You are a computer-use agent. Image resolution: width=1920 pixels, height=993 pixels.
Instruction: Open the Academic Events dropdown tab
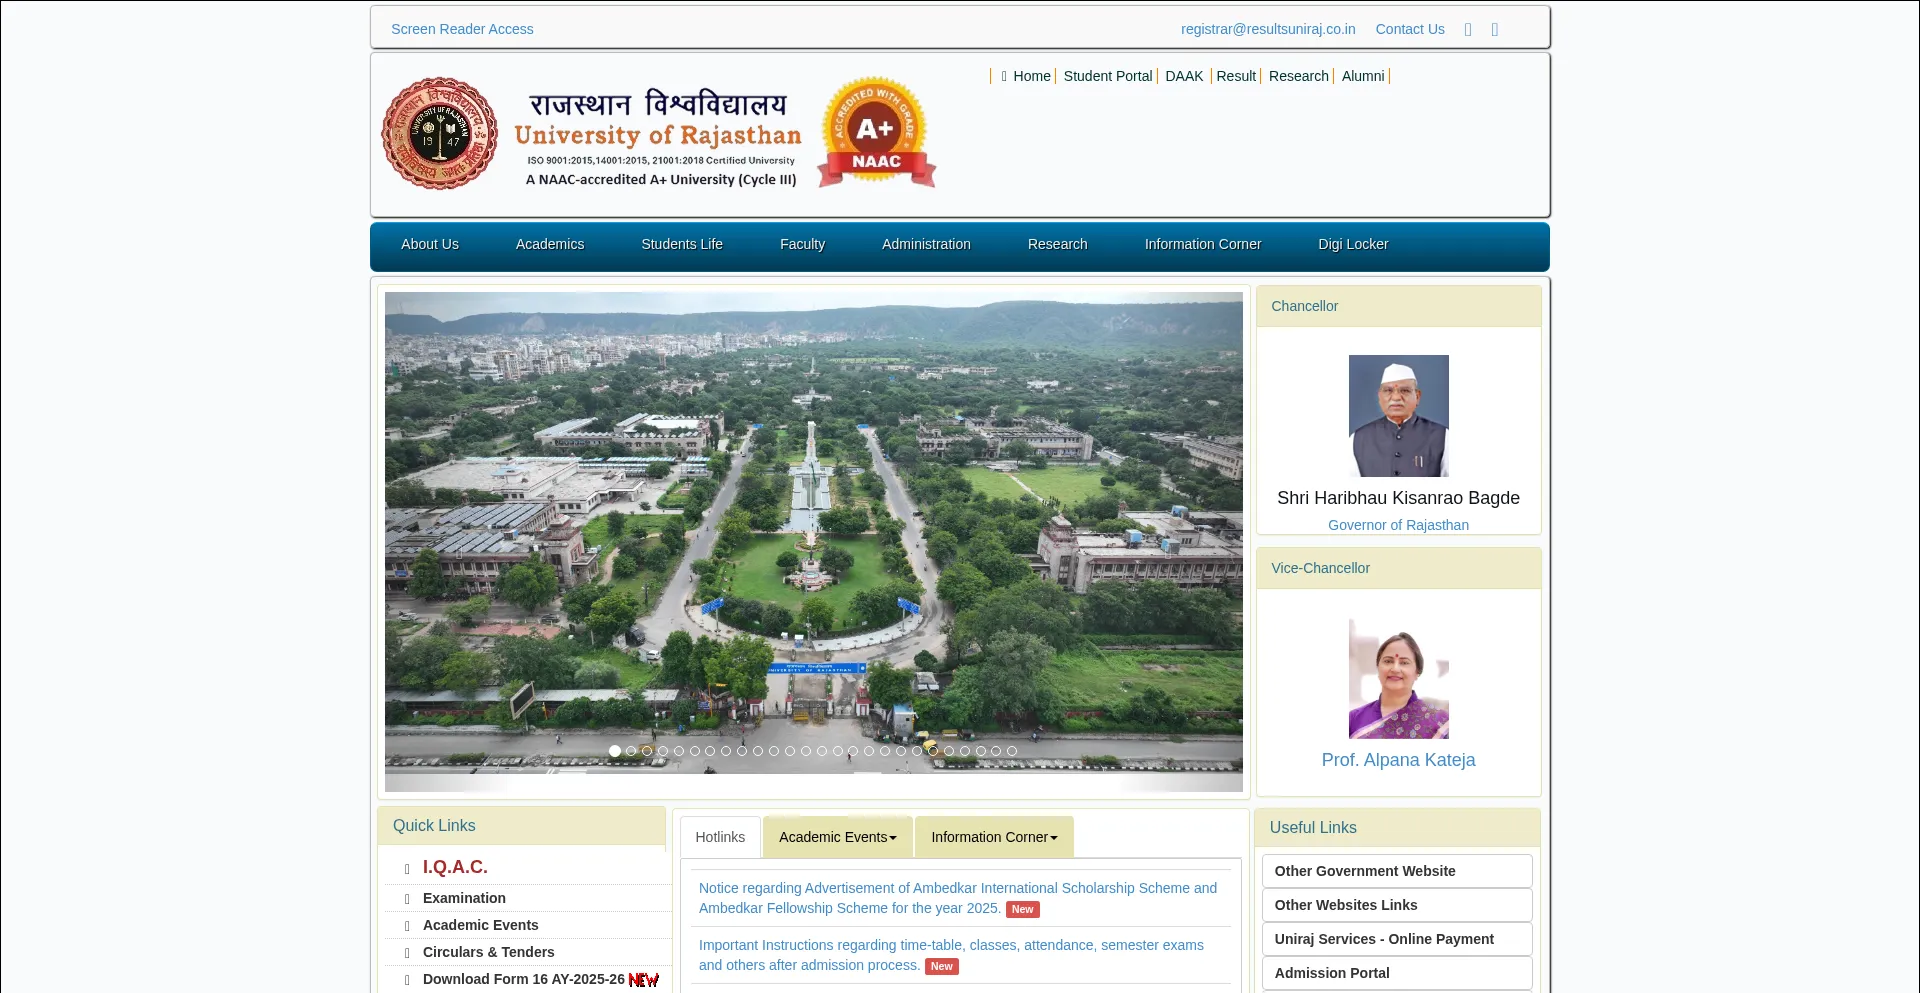click(x=838, y=837)
